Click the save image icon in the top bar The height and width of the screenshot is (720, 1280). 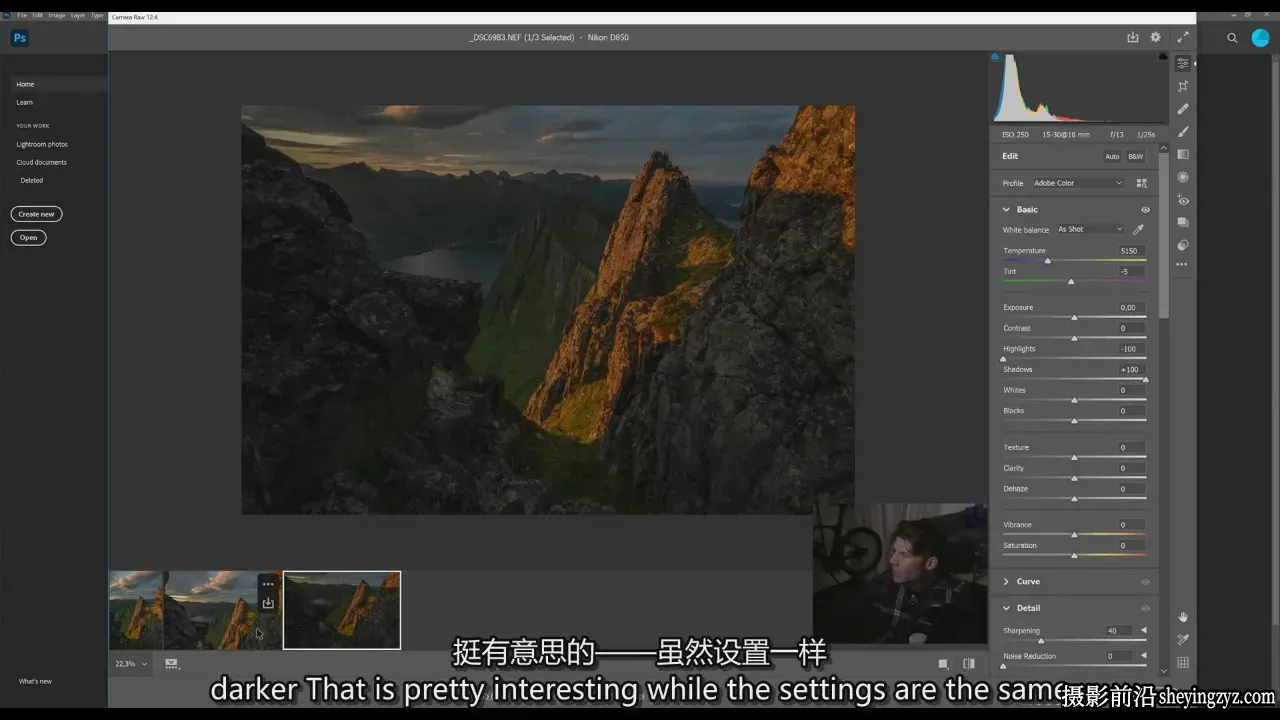pos(1132,37)
